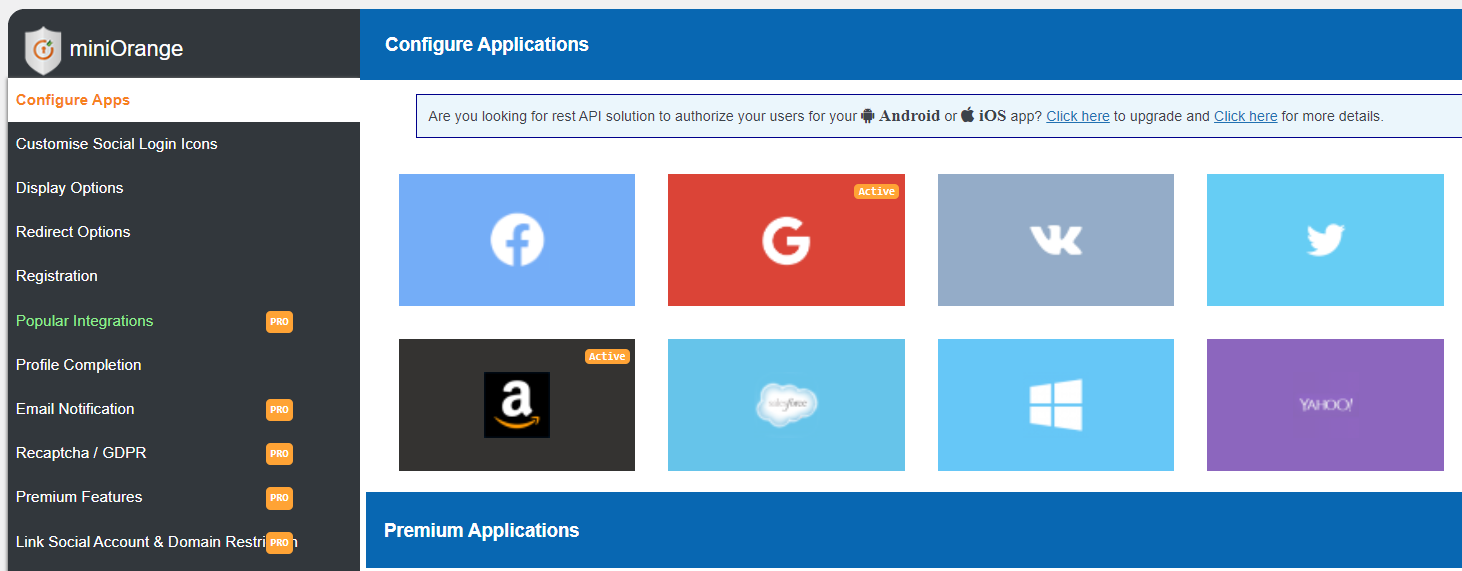The height and width of the screenshot is (571, 1462).
Task: Open the Configure Apps menu item
Action: click(x=73, y=100)
